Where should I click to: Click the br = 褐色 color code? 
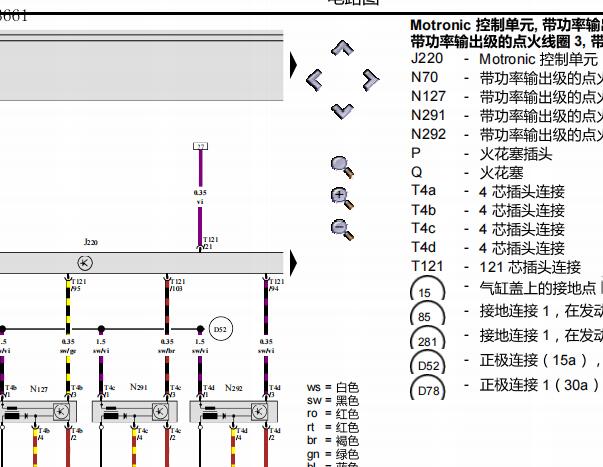click(x=333, y=441)
